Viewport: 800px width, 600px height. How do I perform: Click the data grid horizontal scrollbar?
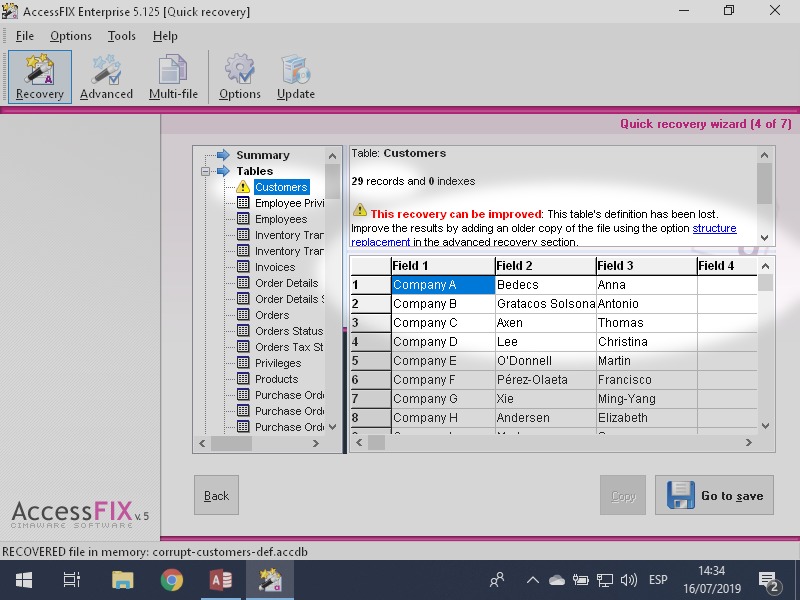tap(560, 442)
